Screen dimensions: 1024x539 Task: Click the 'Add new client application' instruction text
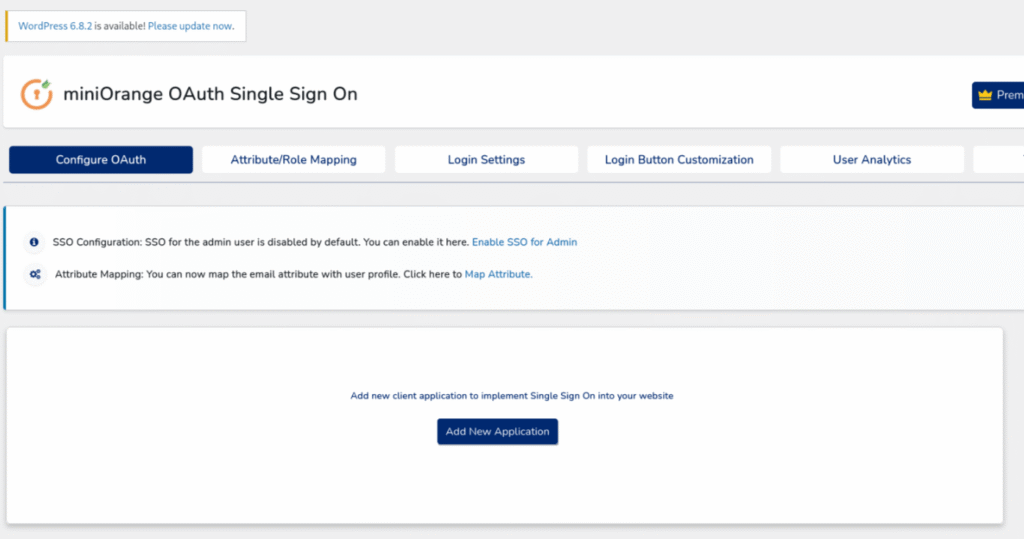(512, 396)
